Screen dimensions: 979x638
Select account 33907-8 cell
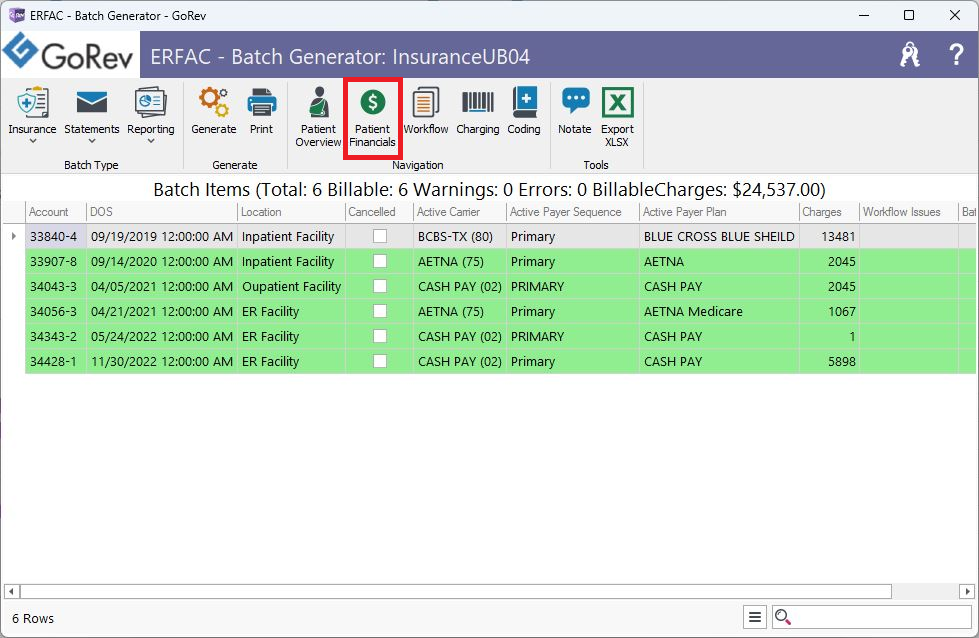point(56,261)
